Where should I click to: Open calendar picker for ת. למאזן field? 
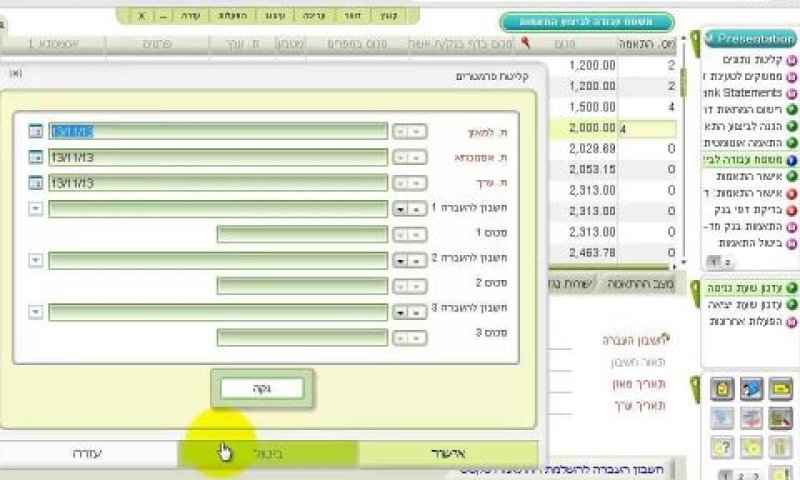click(x=36, y=131)
